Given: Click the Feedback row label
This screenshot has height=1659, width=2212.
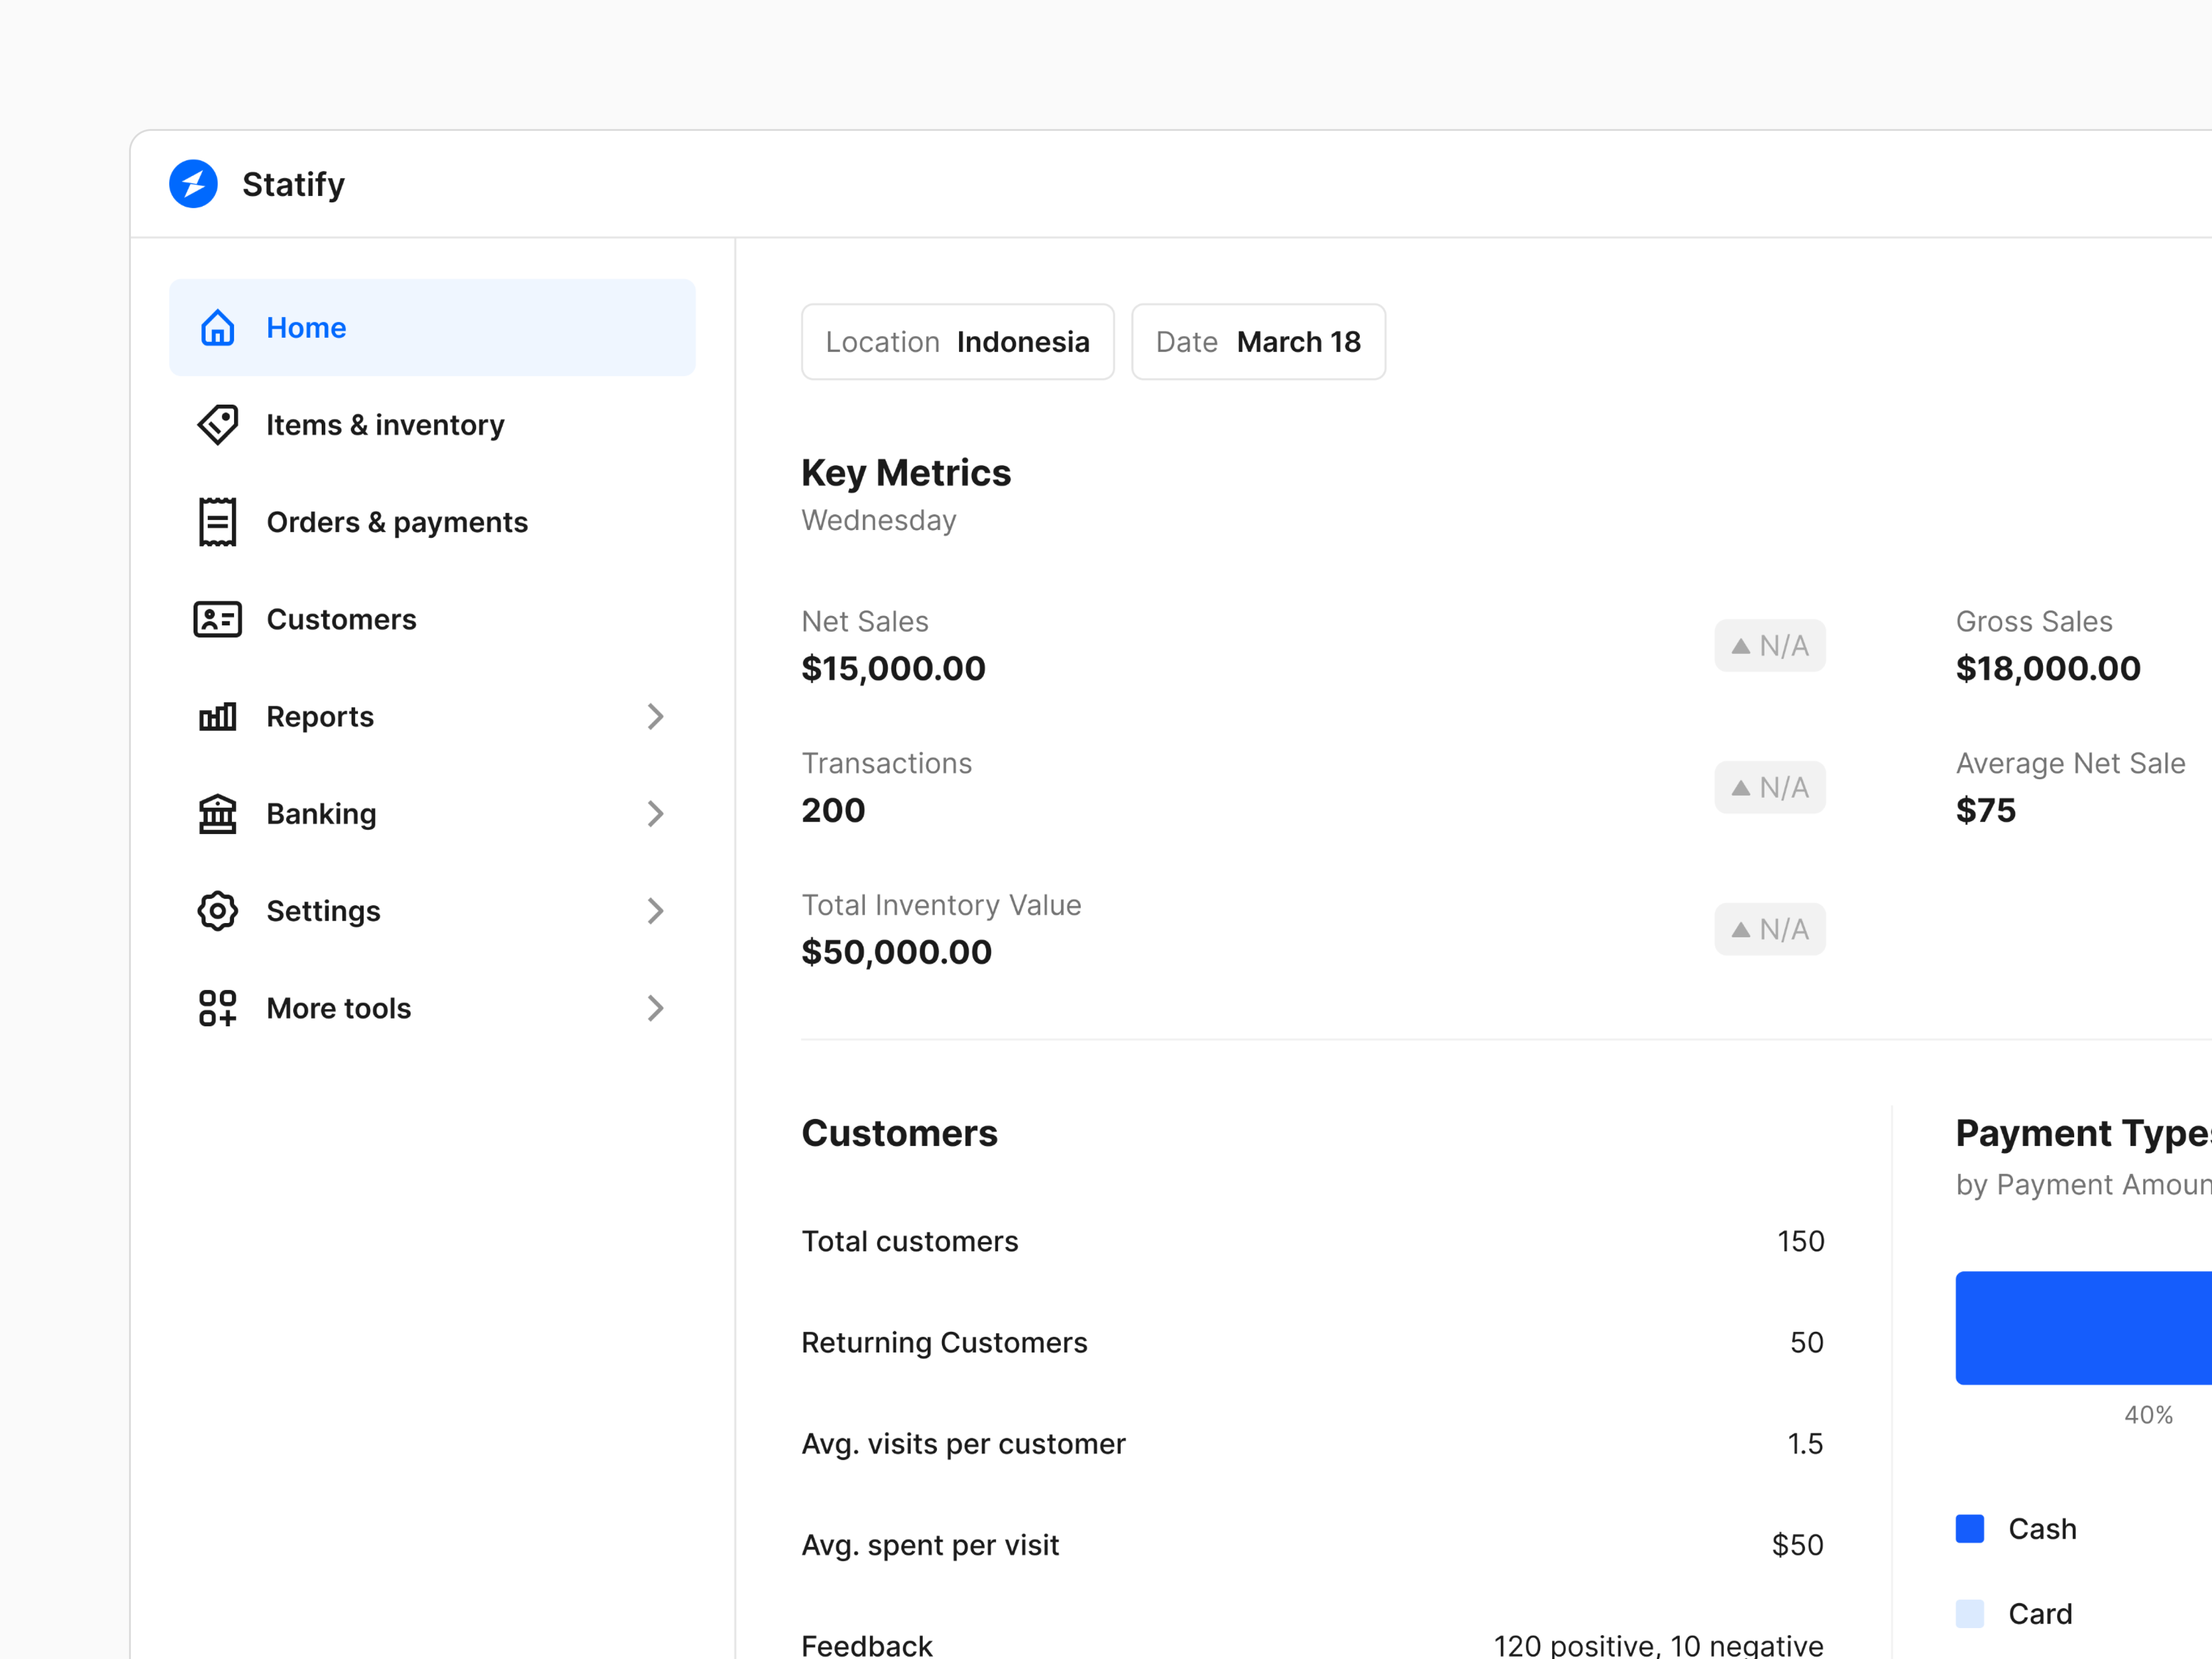Looking at the screenshot, I should 867,1646.
